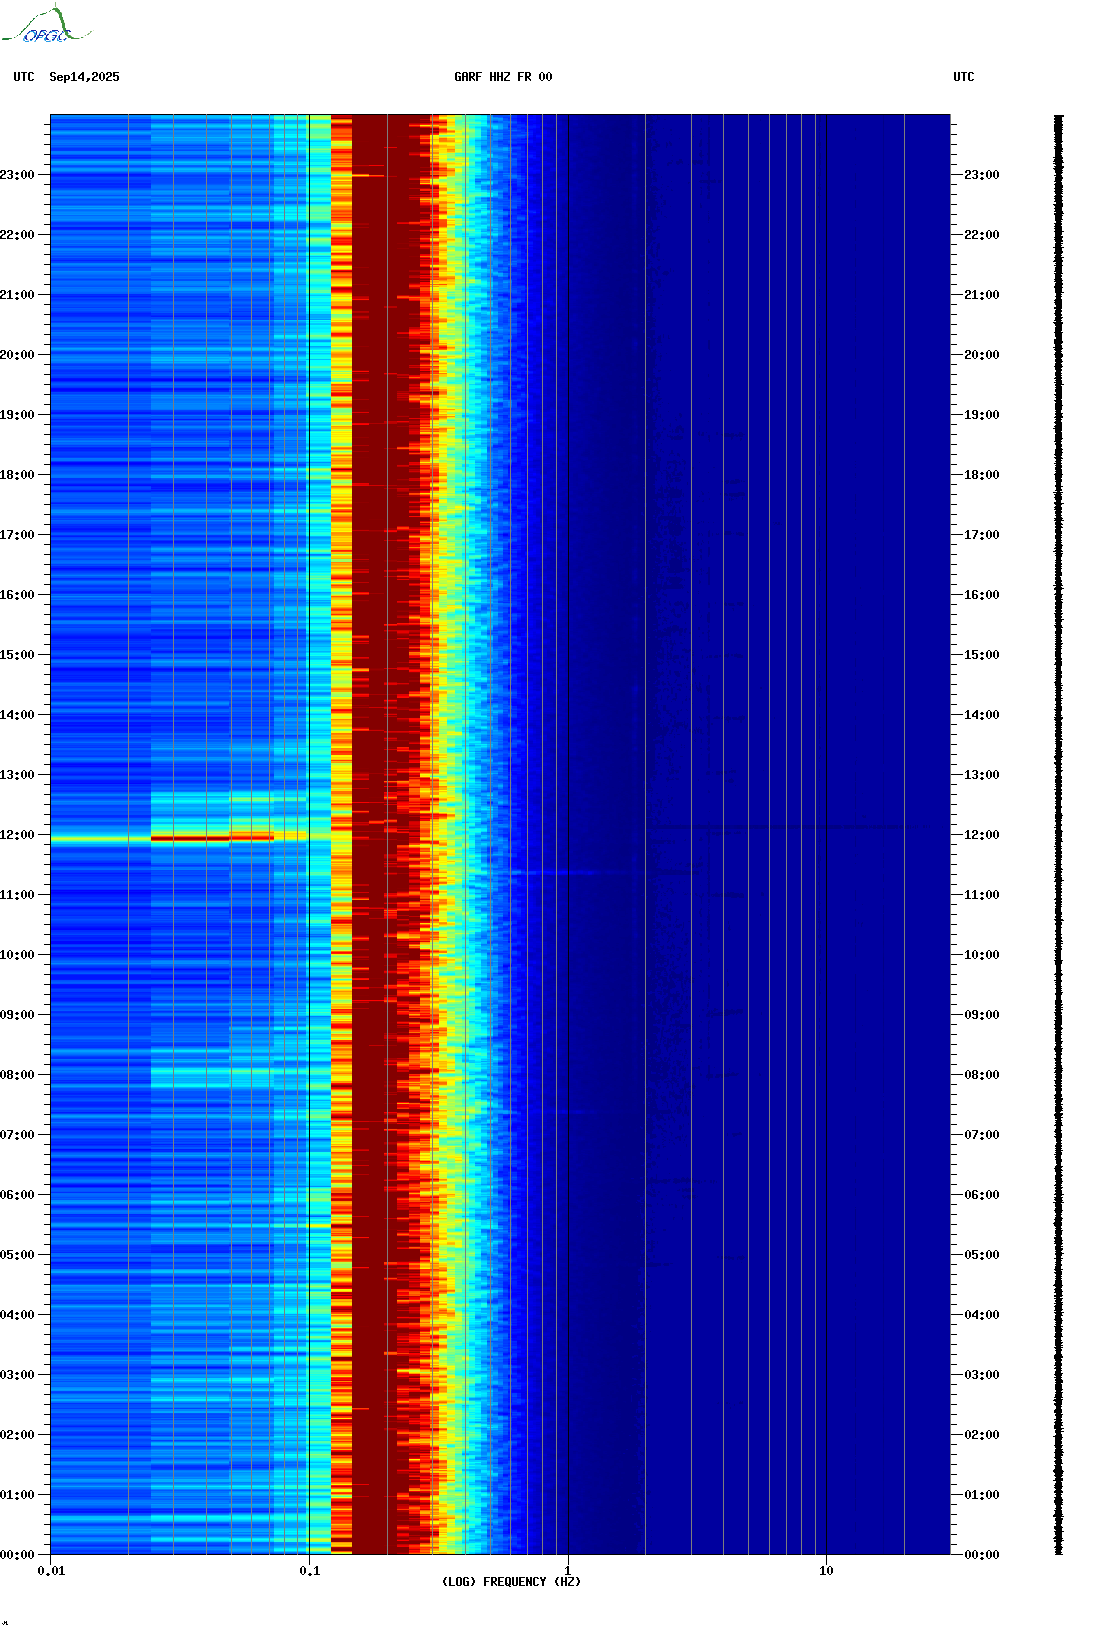Click 13:00 on the right time axis
The width and height of the screenshot is (1102, 1634).
pos(982,775)
